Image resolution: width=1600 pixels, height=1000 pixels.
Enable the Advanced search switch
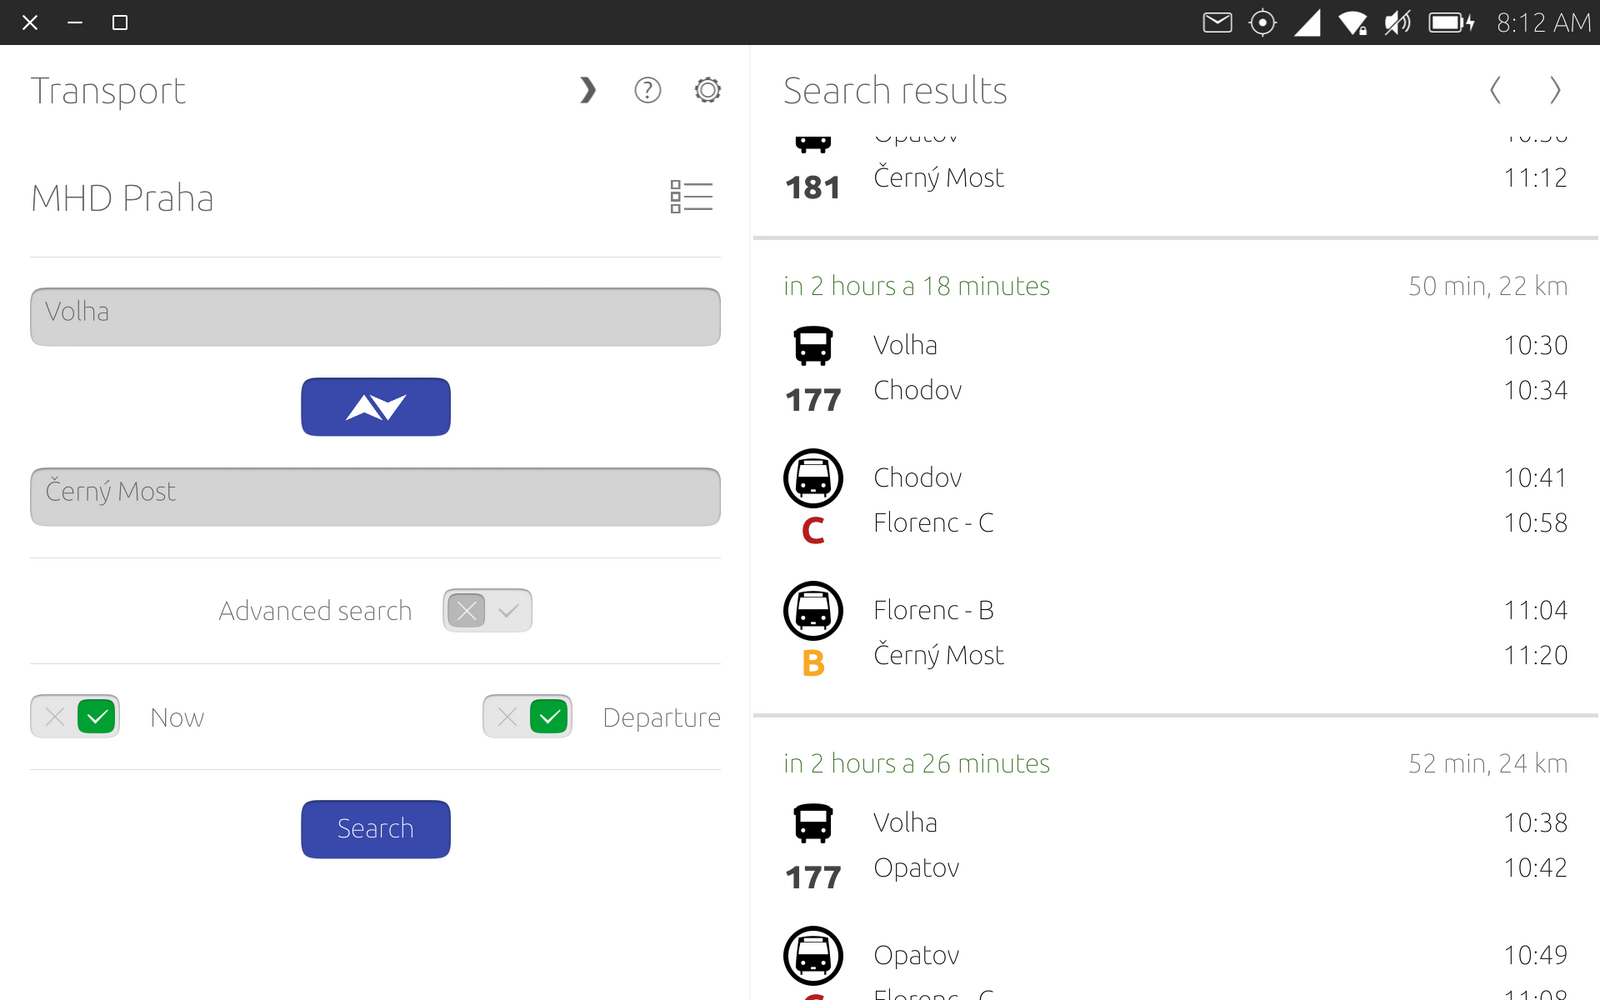pos(487,611)
